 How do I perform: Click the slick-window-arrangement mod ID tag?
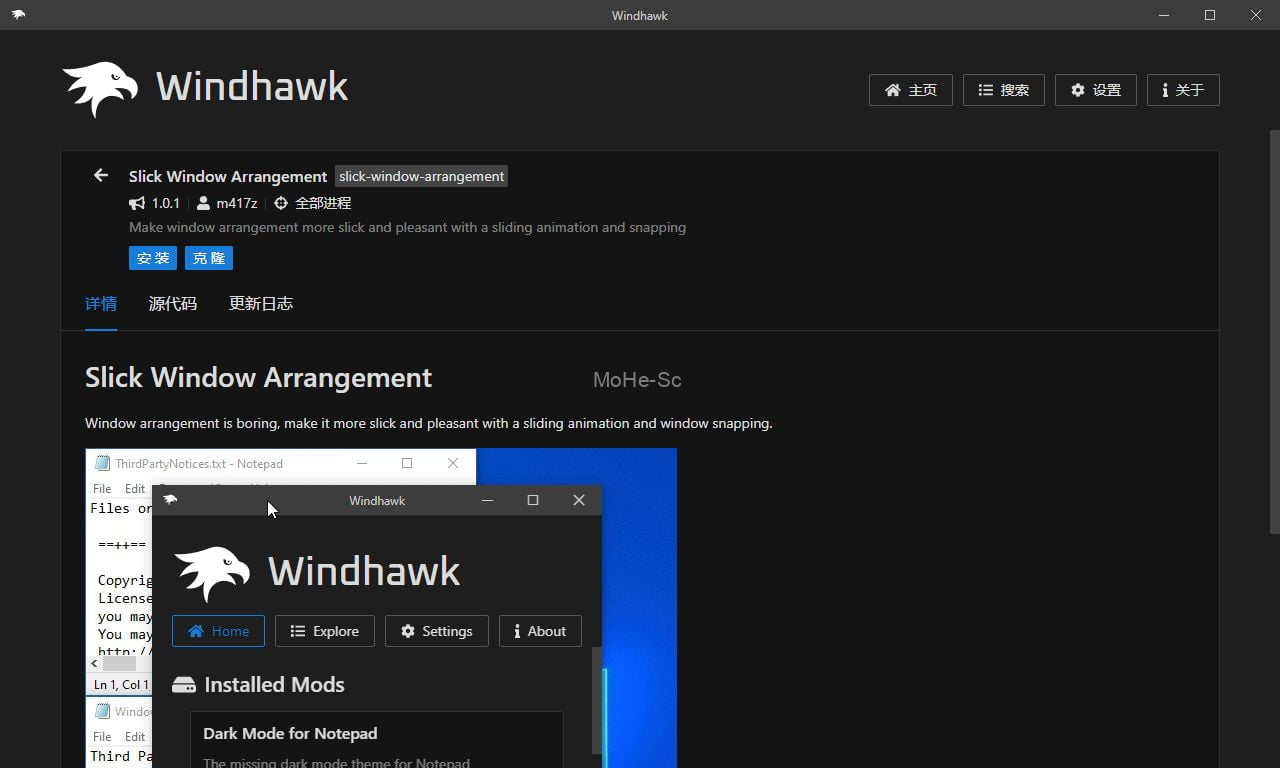[421, 176]
